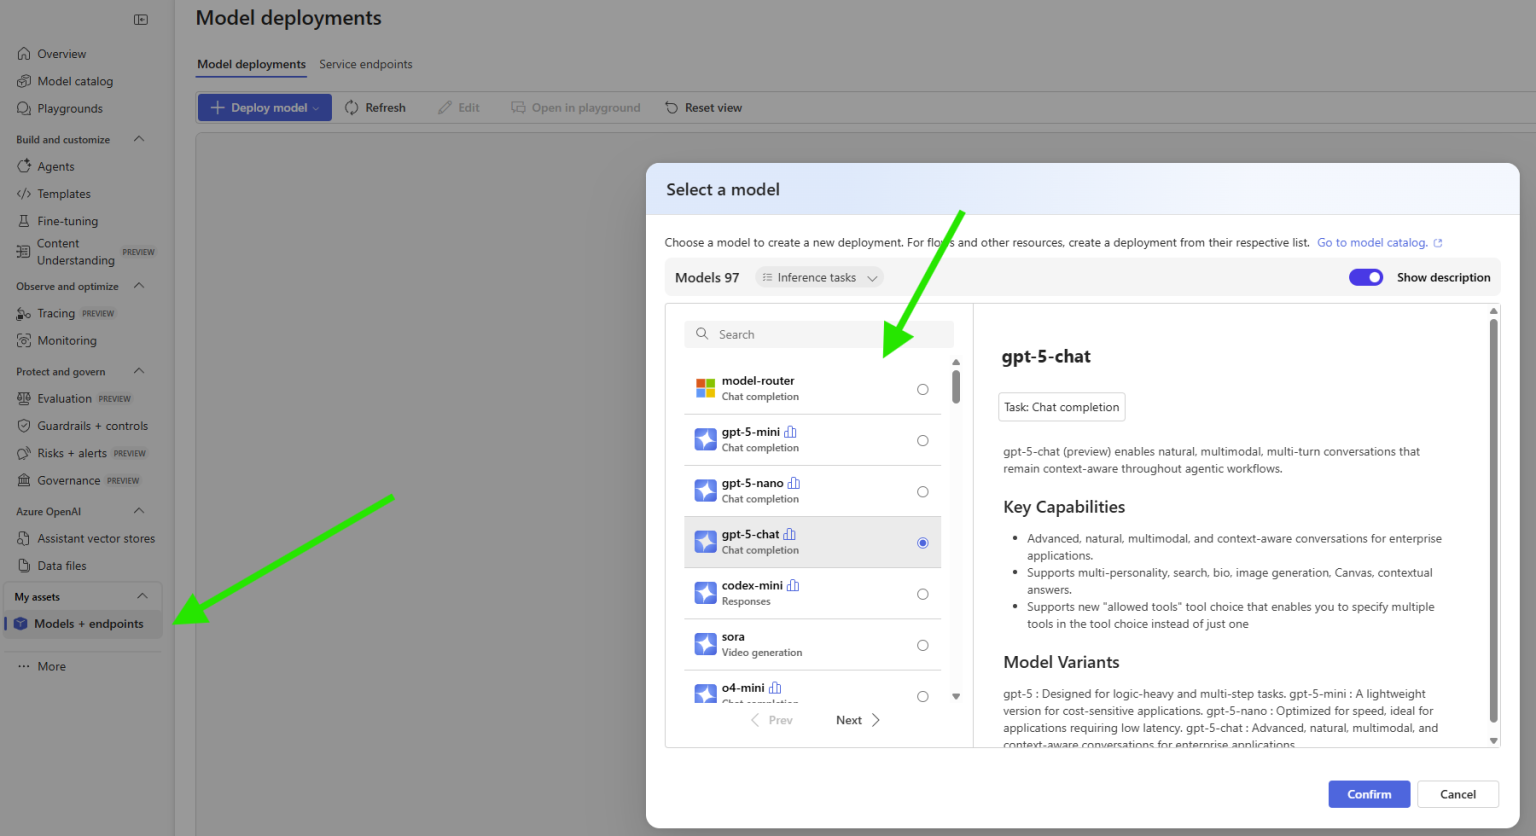Click the Confirm button
Image resolution: width=1536 pixels, height=836 pixels.
tap(1368, 793)
